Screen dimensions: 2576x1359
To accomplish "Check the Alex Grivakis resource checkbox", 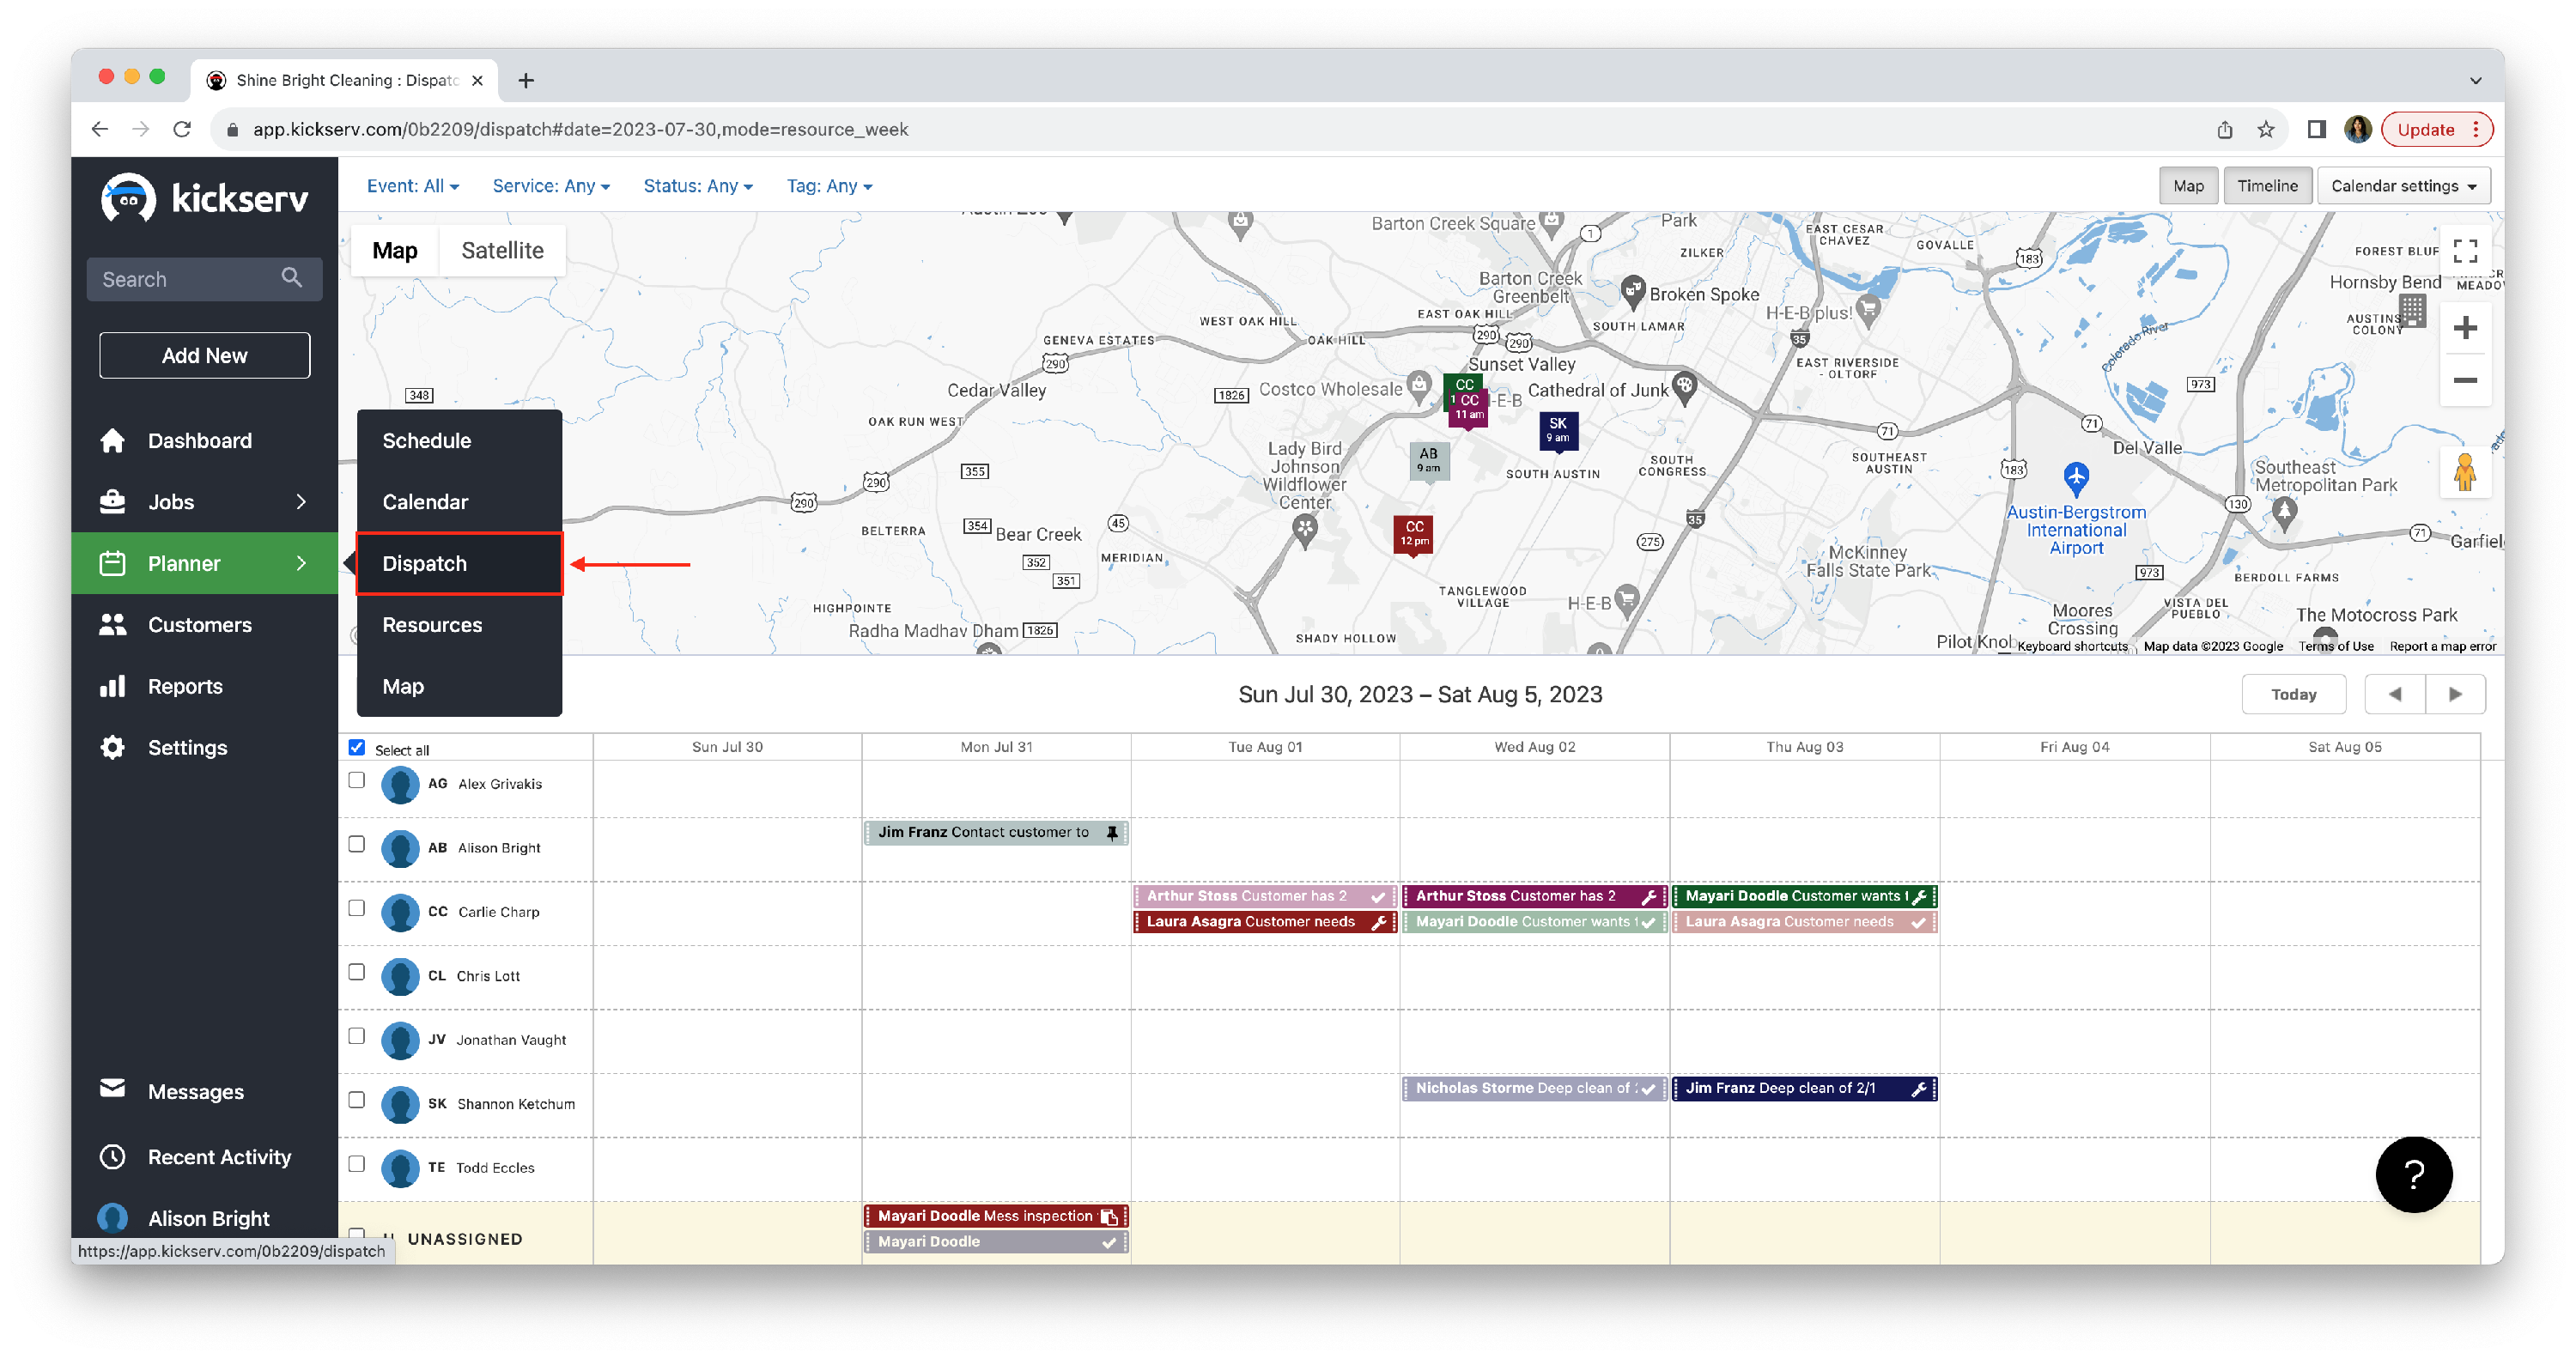I will pyautogui.click(x=357, y=781).
